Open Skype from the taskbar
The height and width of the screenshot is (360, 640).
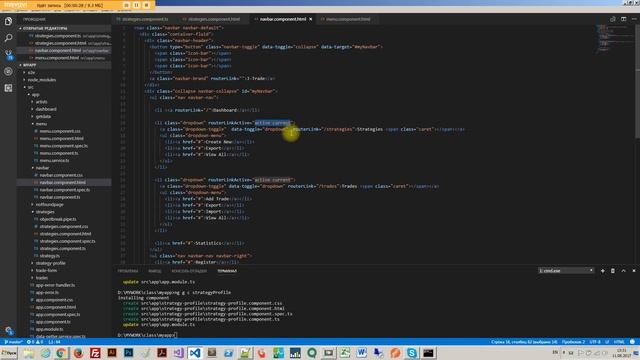411,353
